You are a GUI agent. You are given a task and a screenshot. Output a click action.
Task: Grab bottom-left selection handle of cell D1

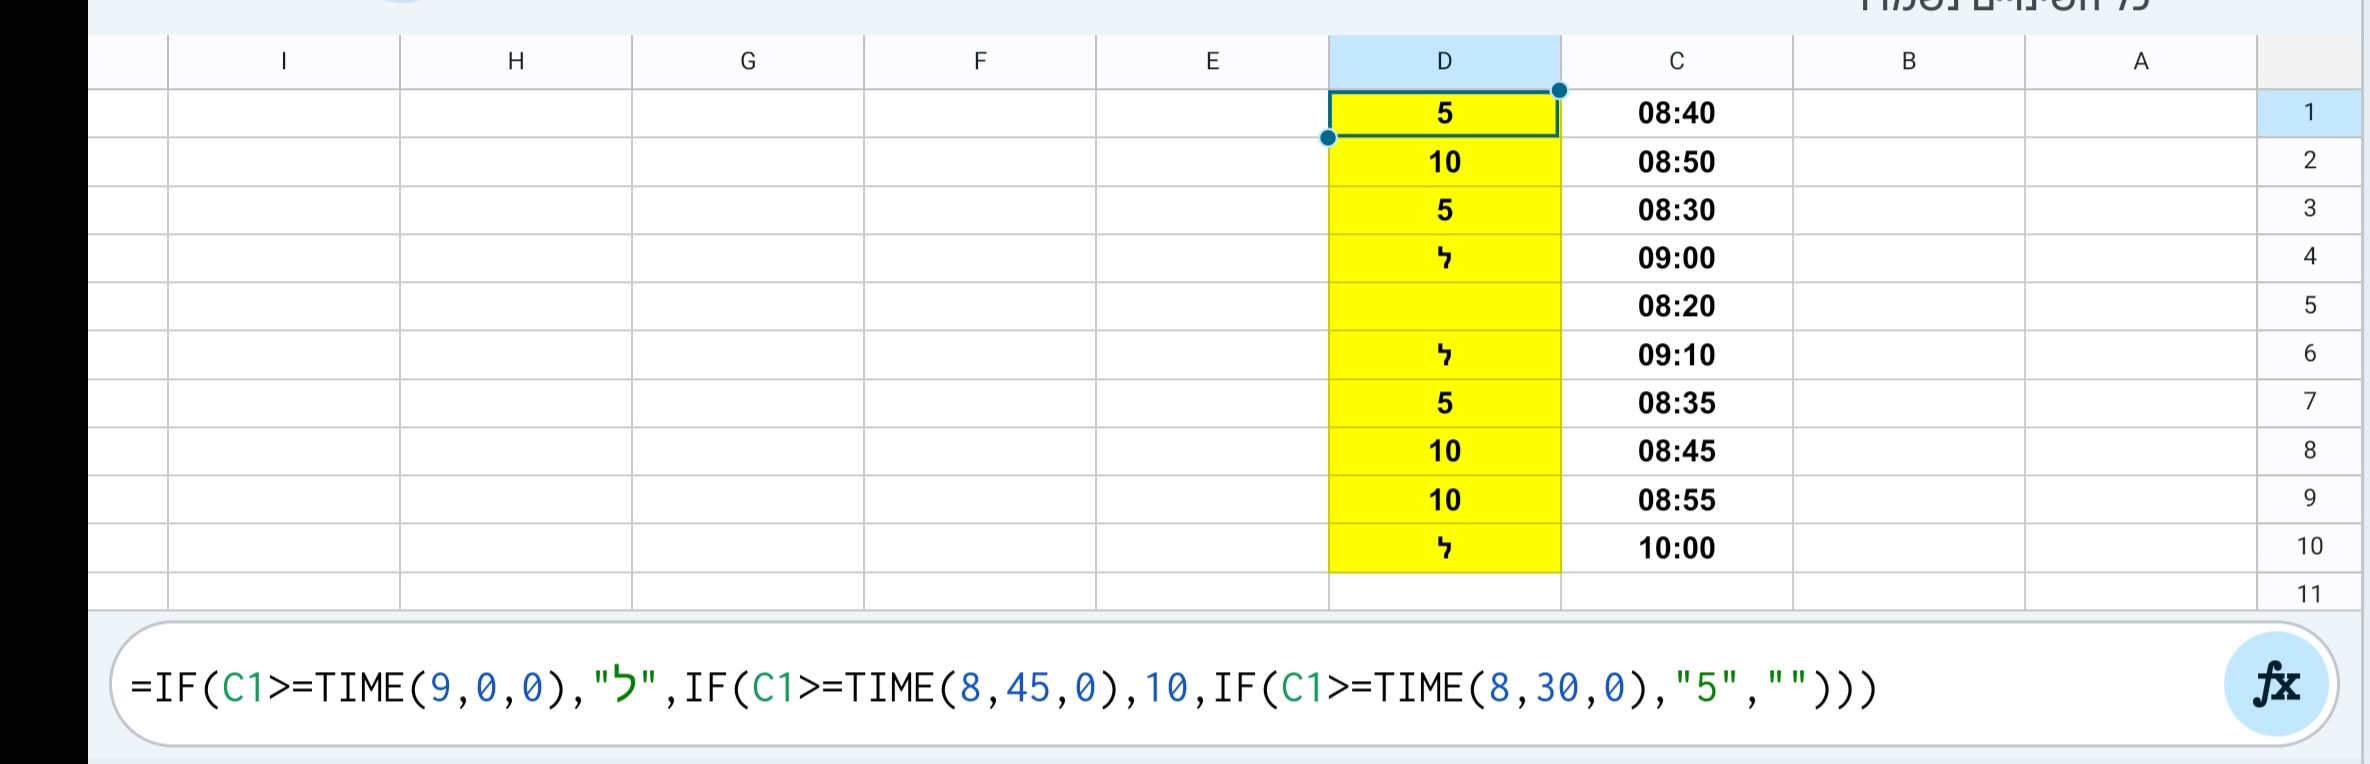coord(1328,138)
